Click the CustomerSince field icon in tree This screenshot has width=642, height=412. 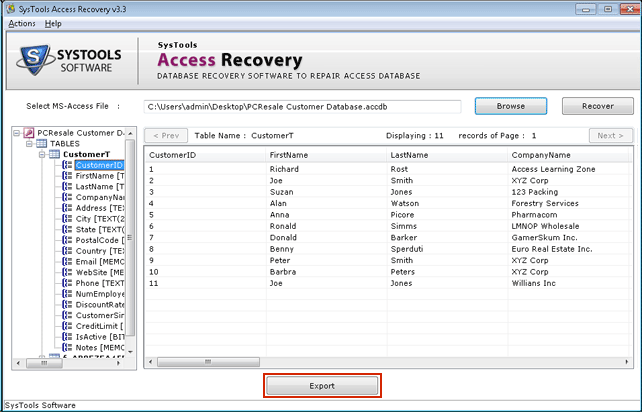[x=67, y=315]
